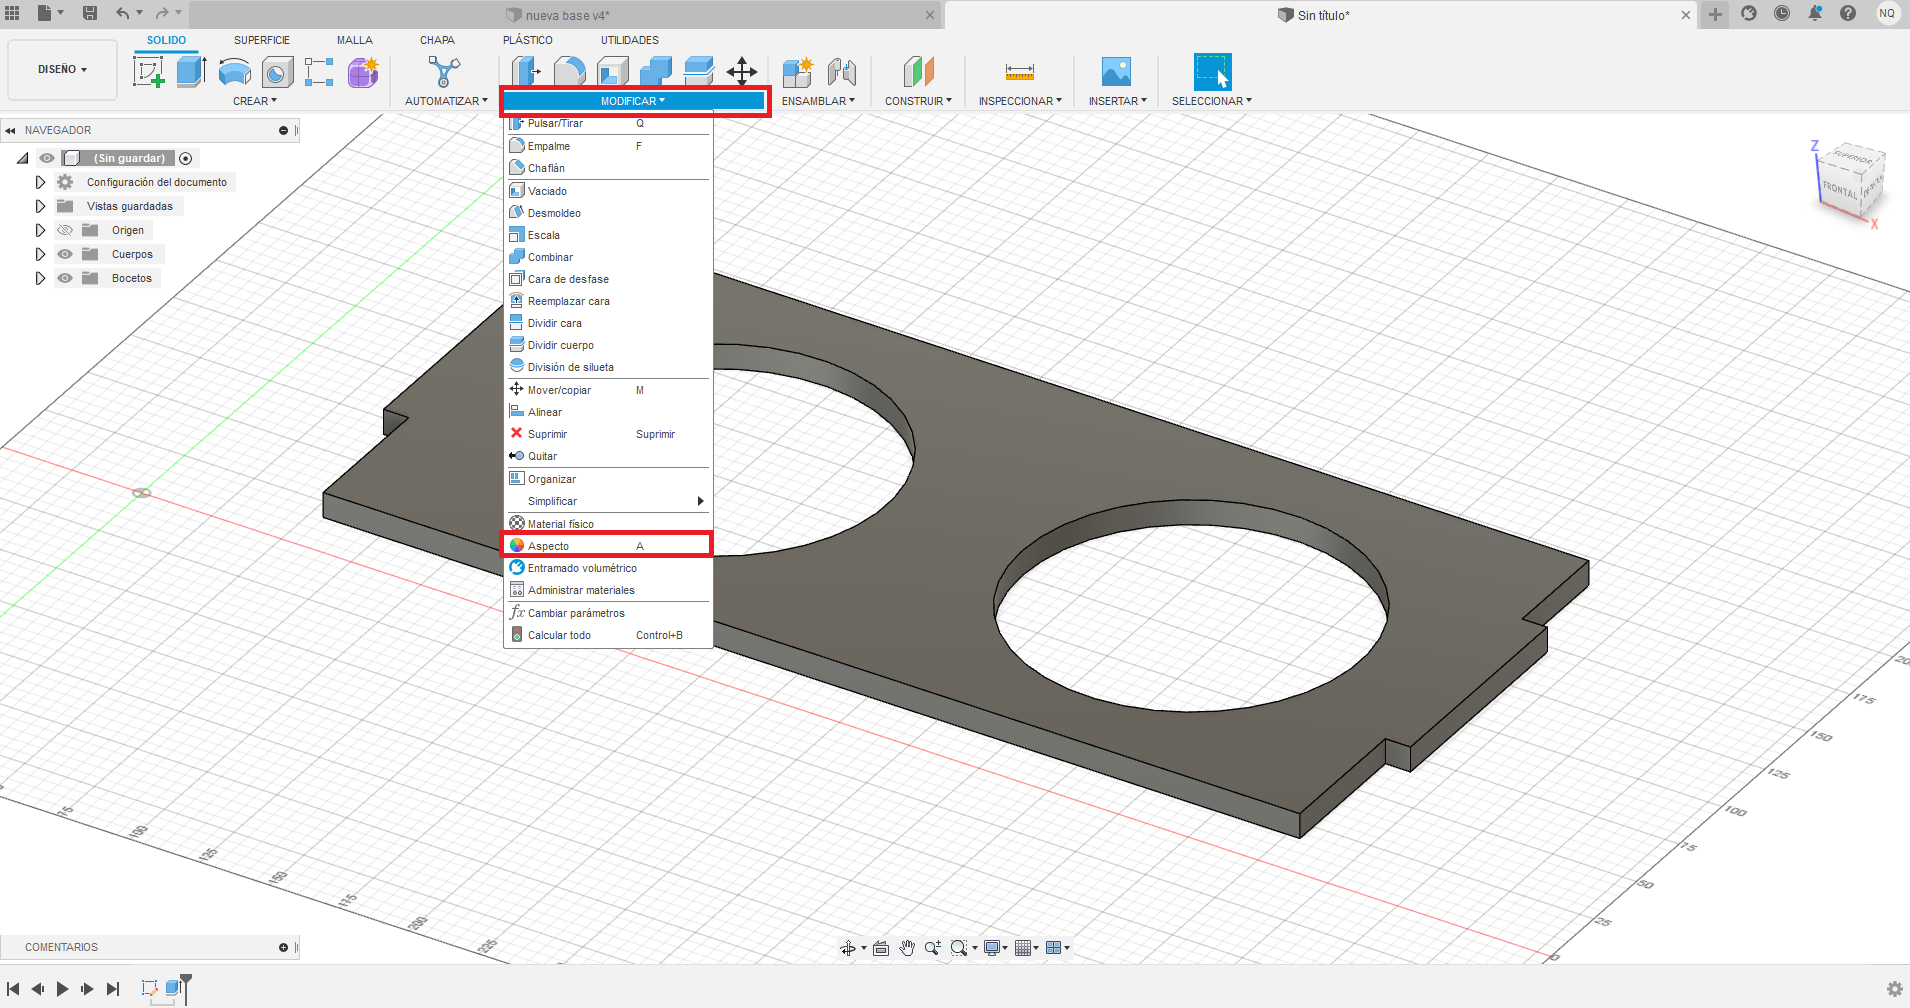The width and height of the screenshot is (1910, 1008).
Task: Select the Extrude tool icon
Action: 191,72
